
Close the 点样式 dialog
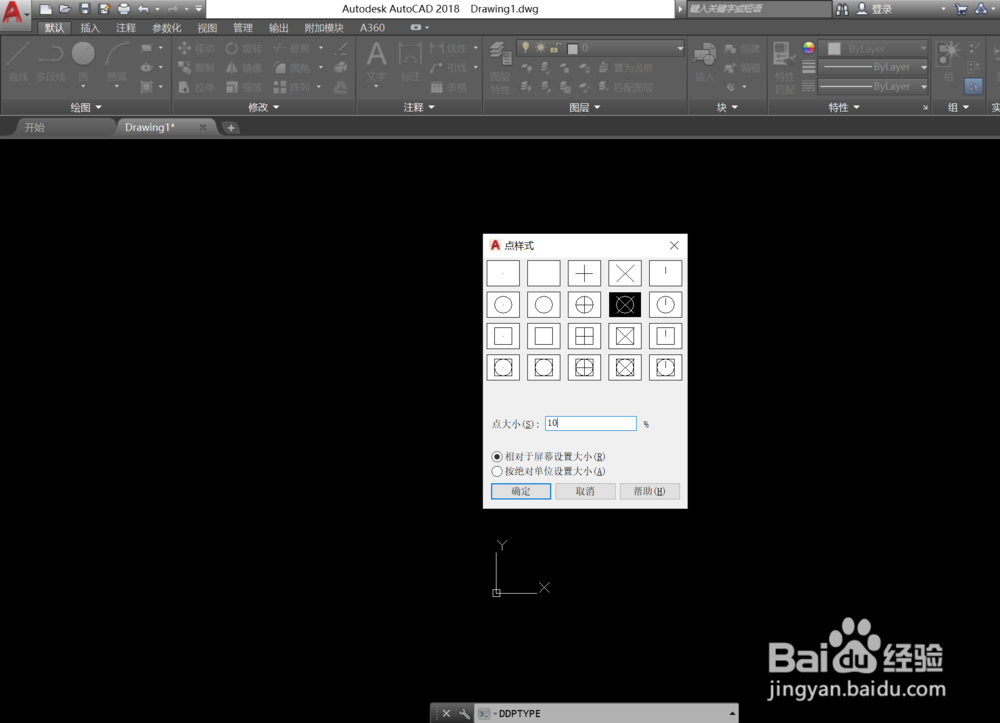click(x=674, y=245)
